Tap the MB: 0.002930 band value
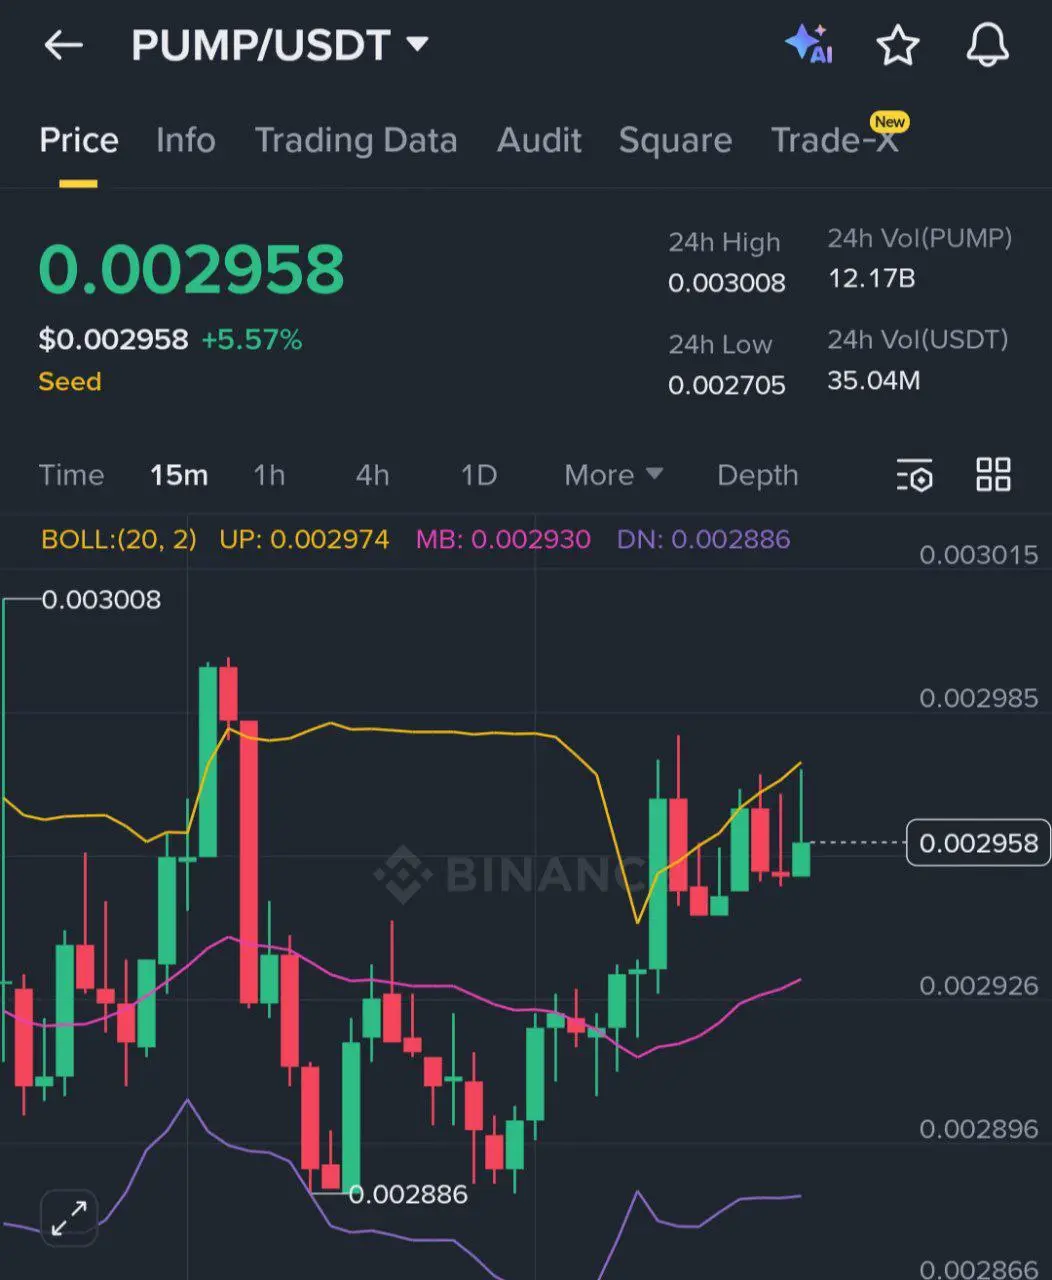Viewport: 1052px width, 1280px height. tap(503, 540)
